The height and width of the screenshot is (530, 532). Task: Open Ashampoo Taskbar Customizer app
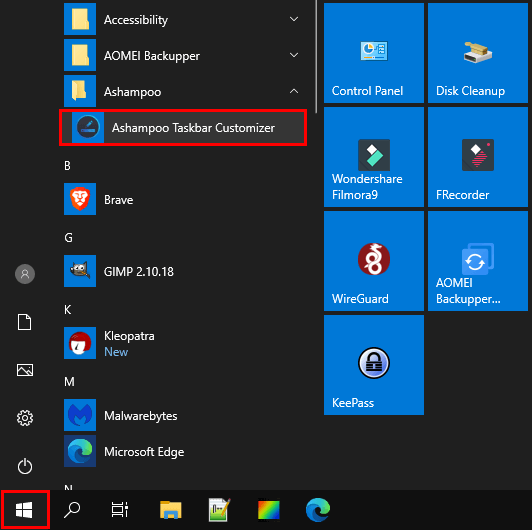point(183,128)
